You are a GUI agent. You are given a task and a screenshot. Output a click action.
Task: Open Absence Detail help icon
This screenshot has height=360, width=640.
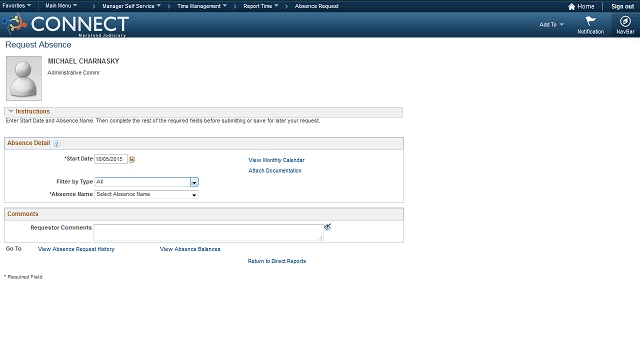click(x=56, y=144)
